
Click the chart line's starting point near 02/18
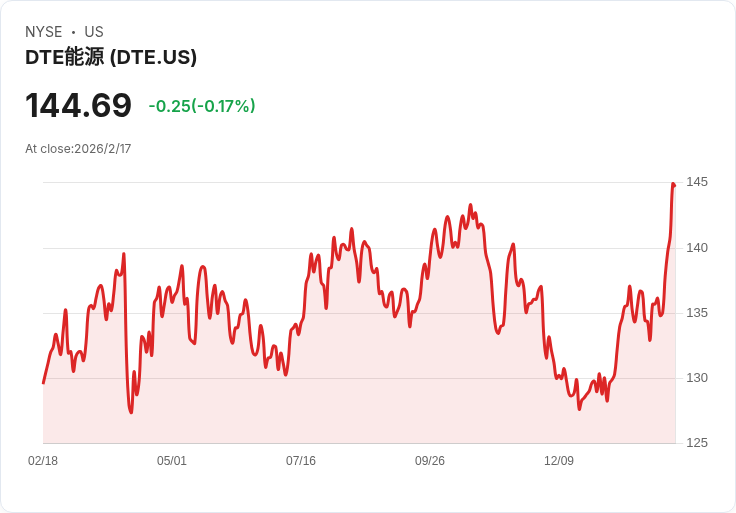click(x=44, y=383)
